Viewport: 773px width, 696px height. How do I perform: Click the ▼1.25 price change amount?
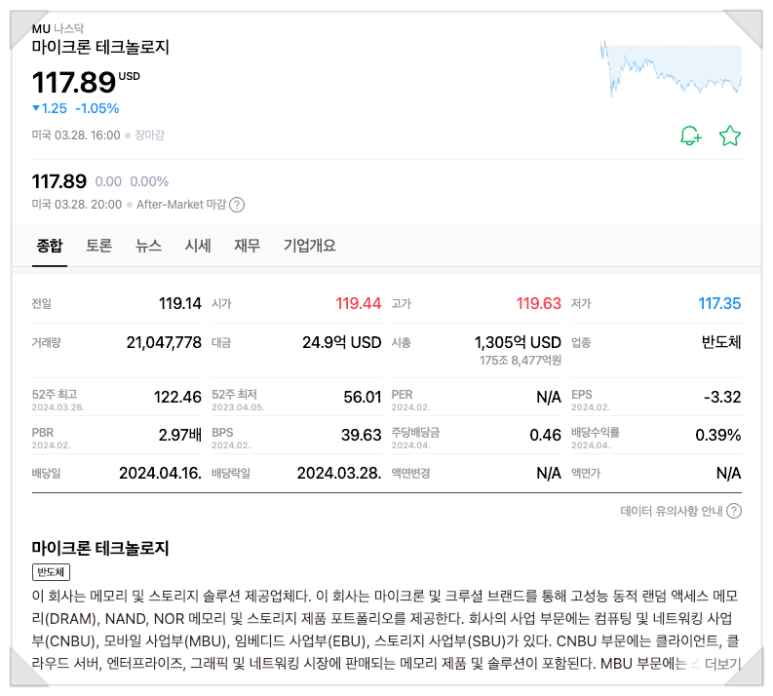pos(49,108)
